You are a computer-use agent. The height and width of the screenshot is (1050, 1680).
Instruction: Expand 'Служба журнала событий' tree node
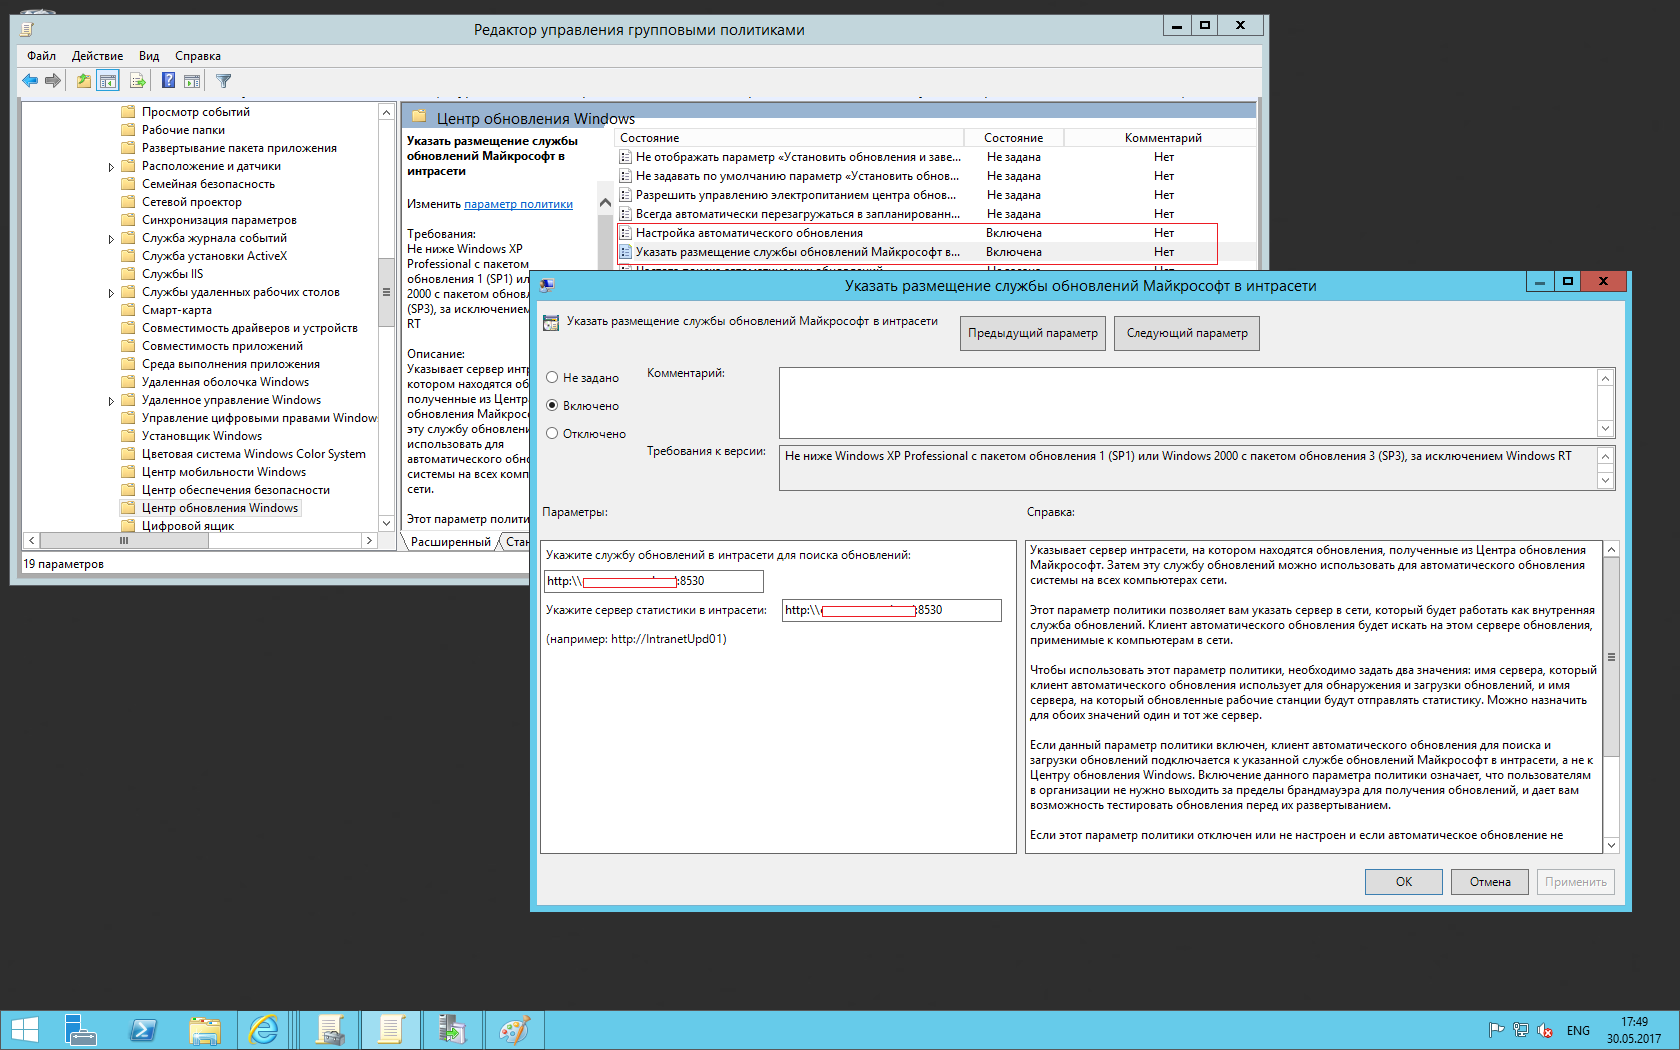coord(111,239)
